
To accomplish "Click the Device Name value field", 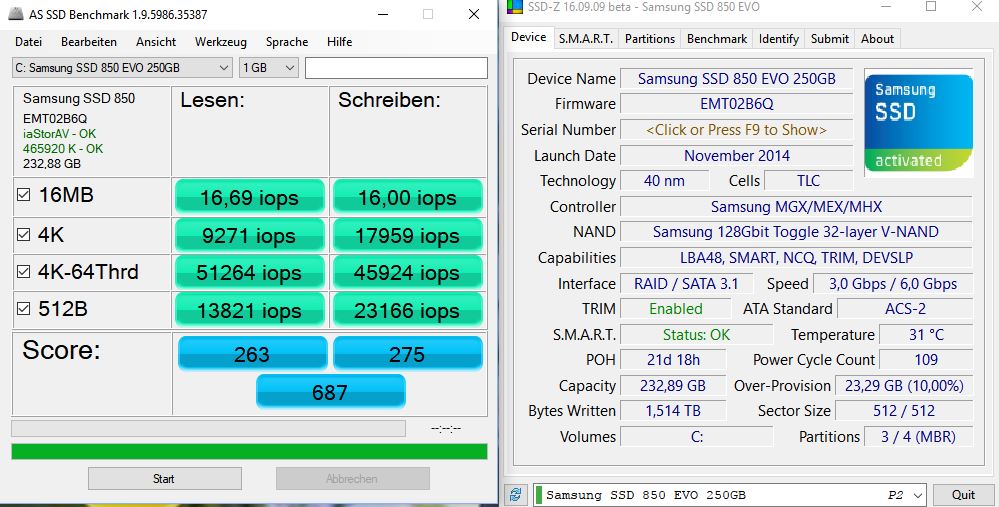I will (x=737, y=78).
